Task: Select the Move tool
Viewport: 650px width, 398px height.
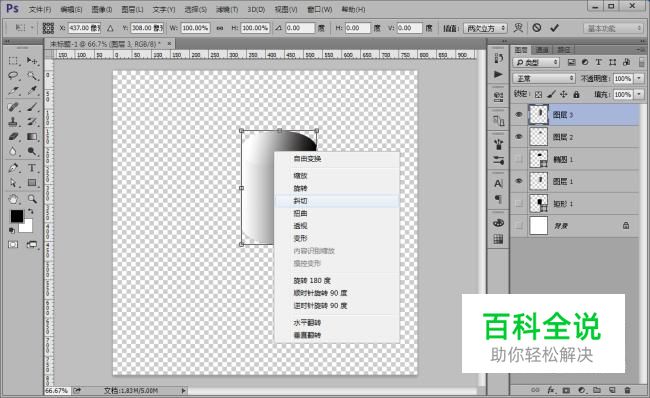Action: click(32, 61)
